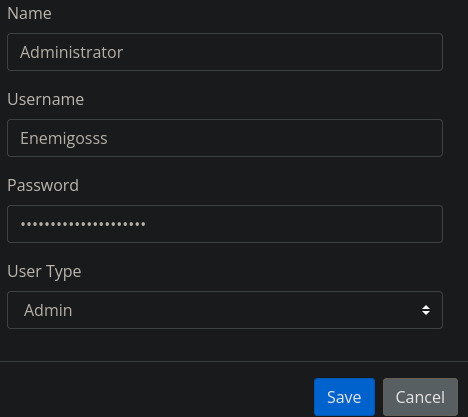Image resolution: width=468 pixels, height=417 pixels.
Task: Click on the masked password dots
Action: coord(83,224)
